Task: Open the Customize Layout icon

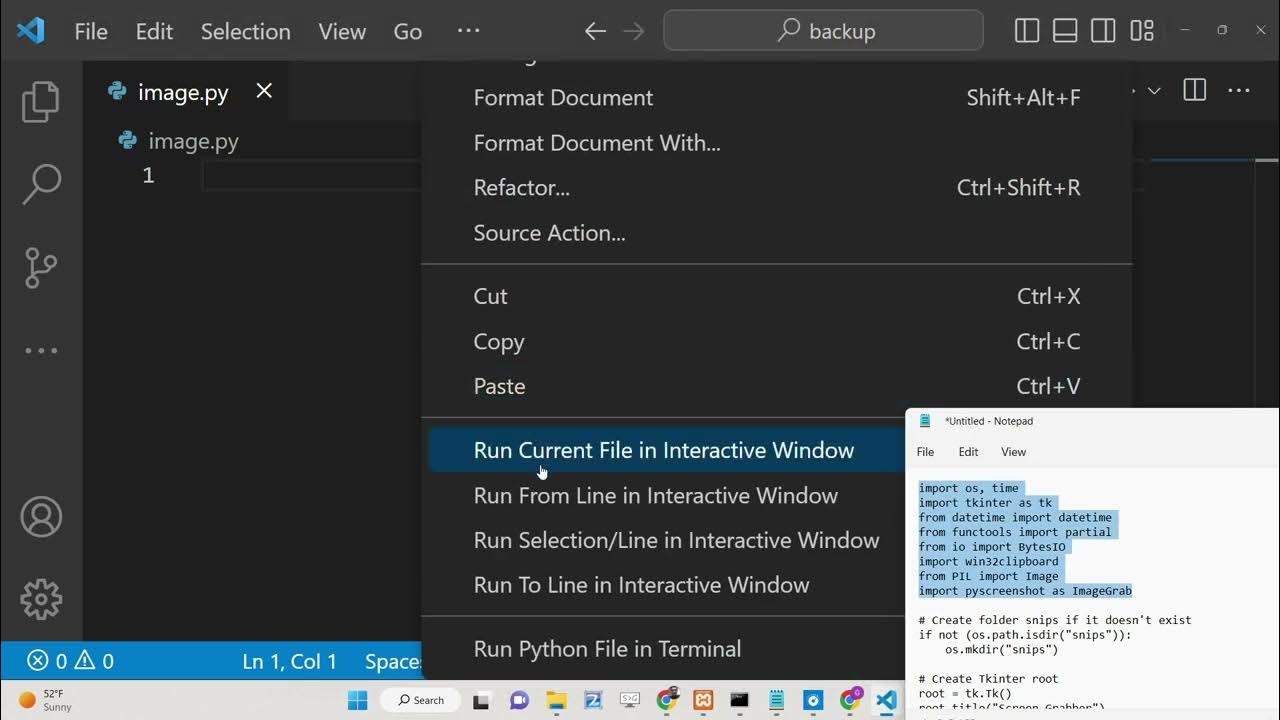Action: (1142, 31)
